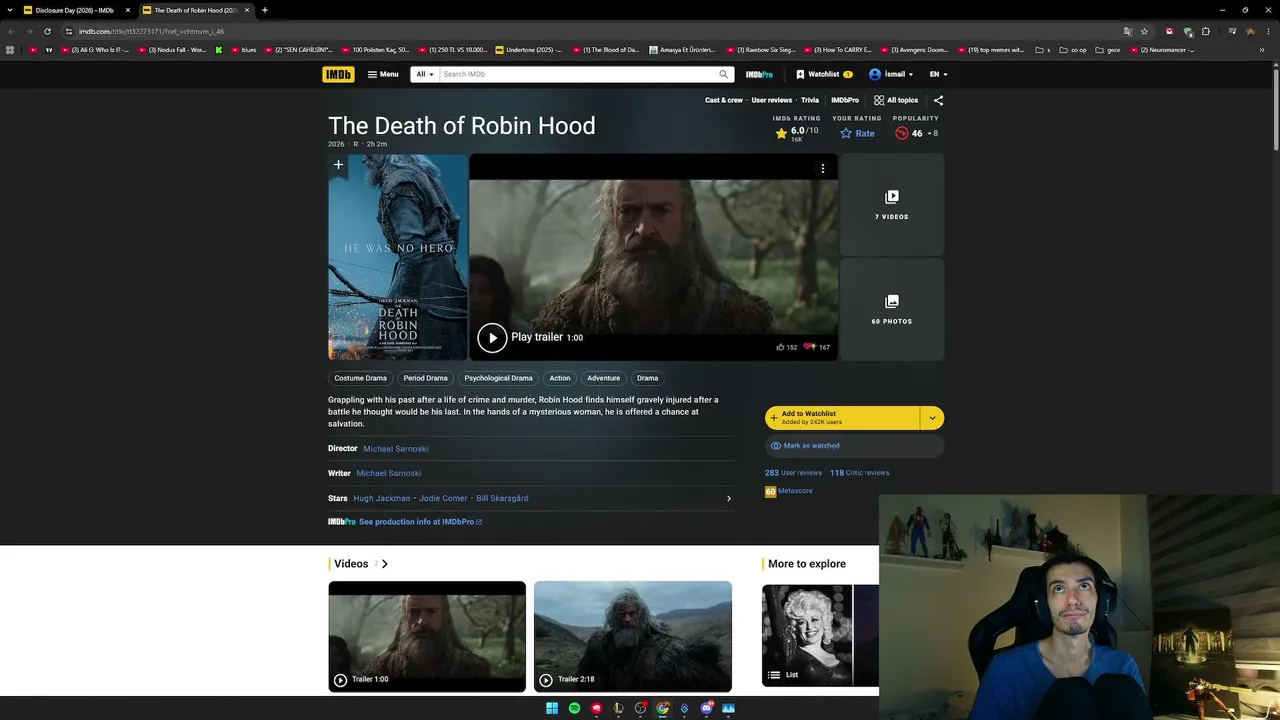
Task: Open the EN language selector
Action: click(x=938, y=74)
